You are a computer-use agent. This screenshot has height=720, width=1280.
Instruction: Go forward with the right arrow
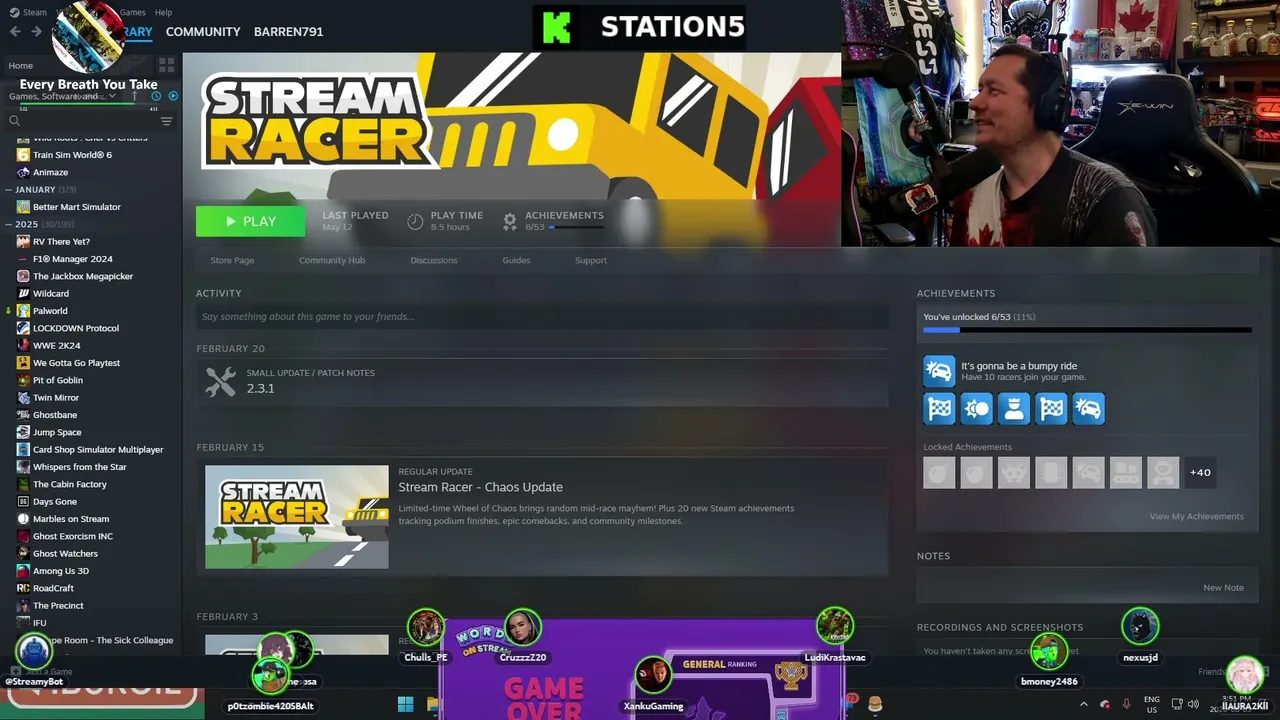[x=36, y=31]
